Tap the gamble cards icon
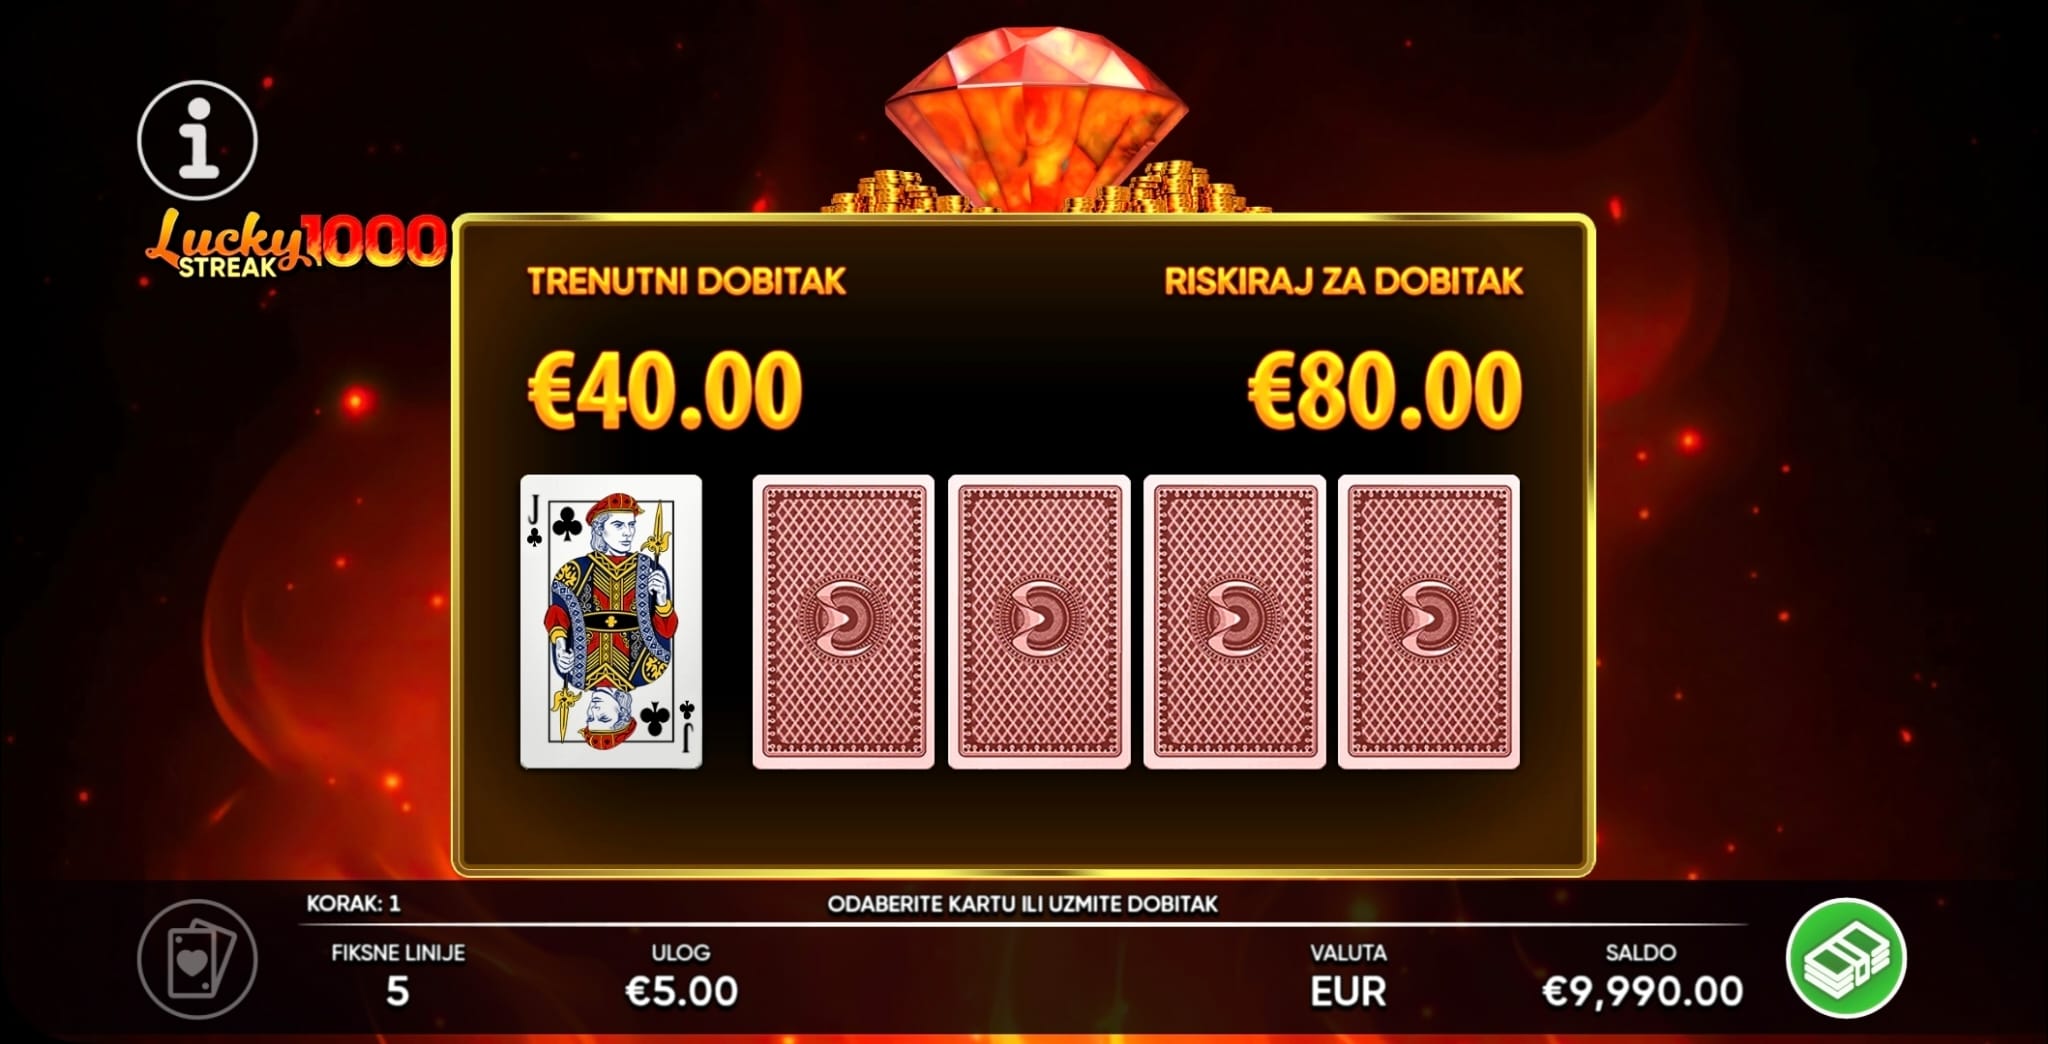Image resolution: width=2048 pixels, height=1044 pixels. click(x=197, y=958)
